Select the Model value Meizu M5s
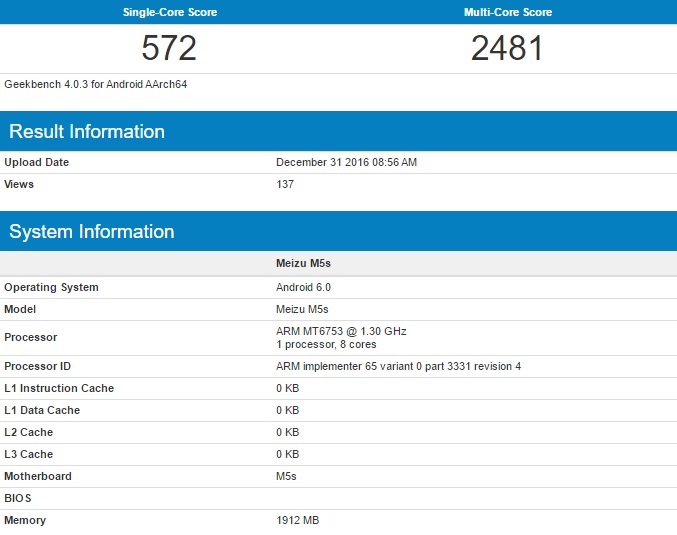677x535 pixels. click(302, 310)
